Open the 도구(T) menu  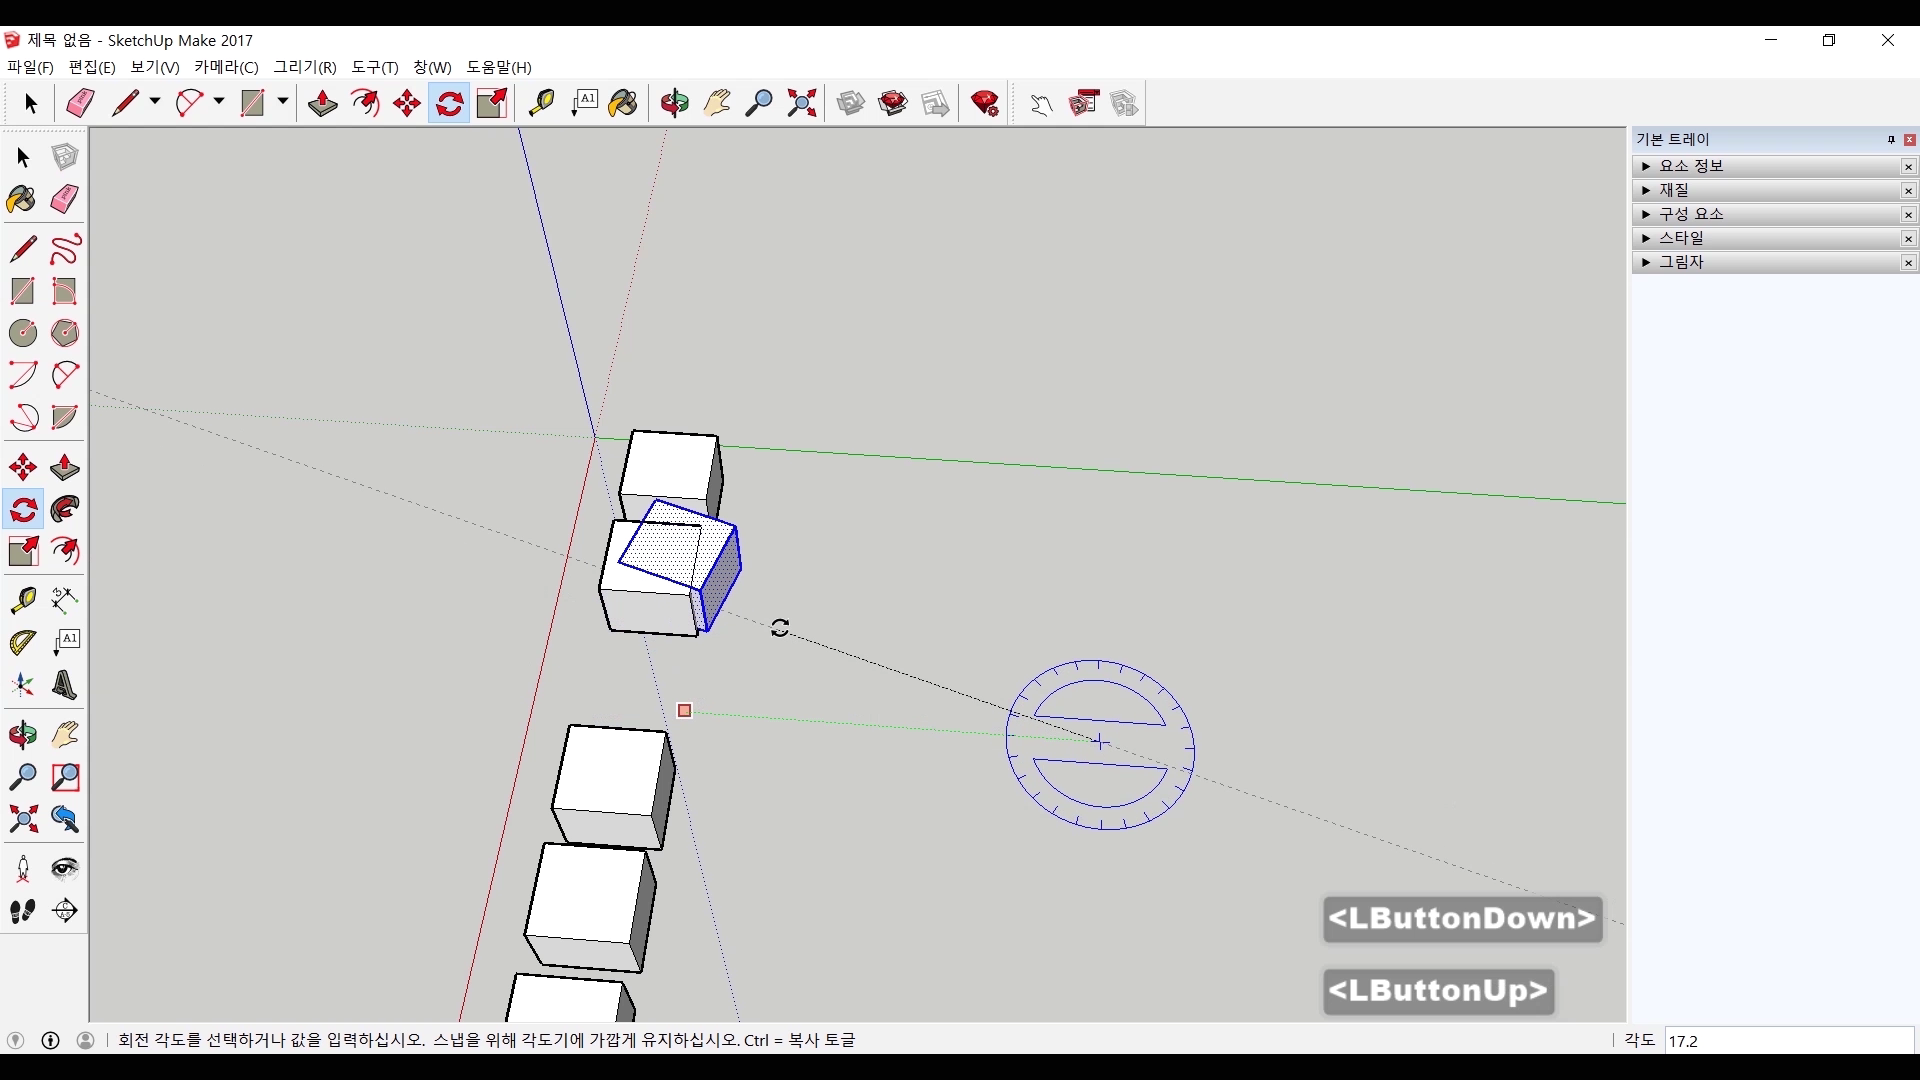pos(374,67)
